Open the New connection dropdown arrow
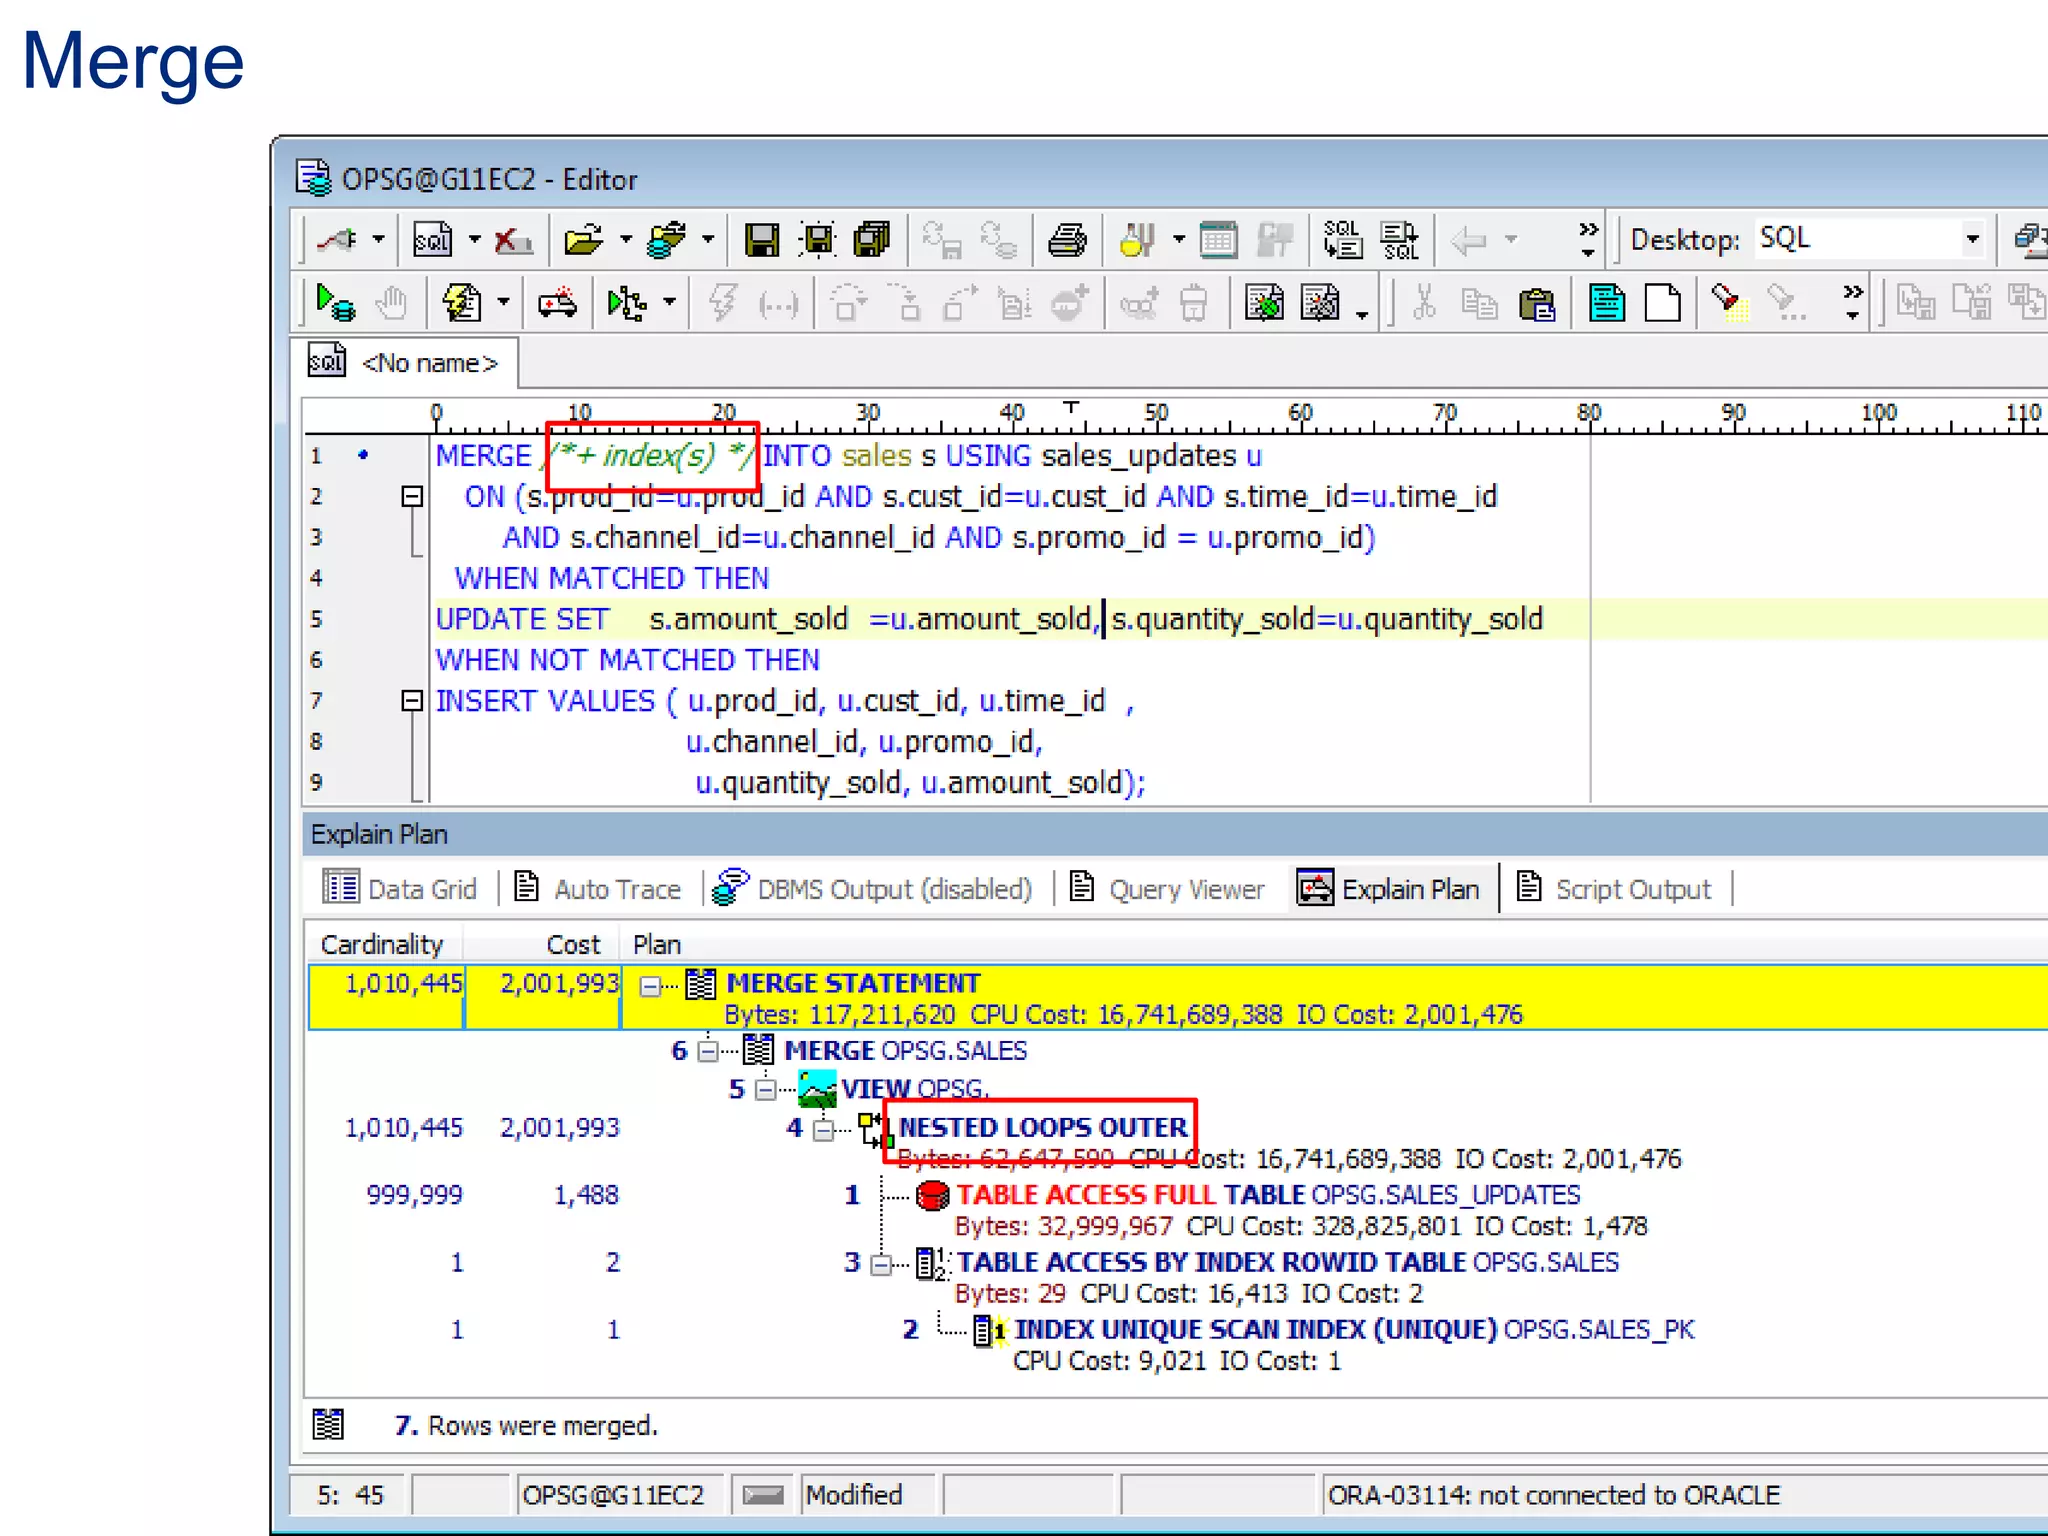The width and height of the screenshot is (2048, 1536). 379,240
